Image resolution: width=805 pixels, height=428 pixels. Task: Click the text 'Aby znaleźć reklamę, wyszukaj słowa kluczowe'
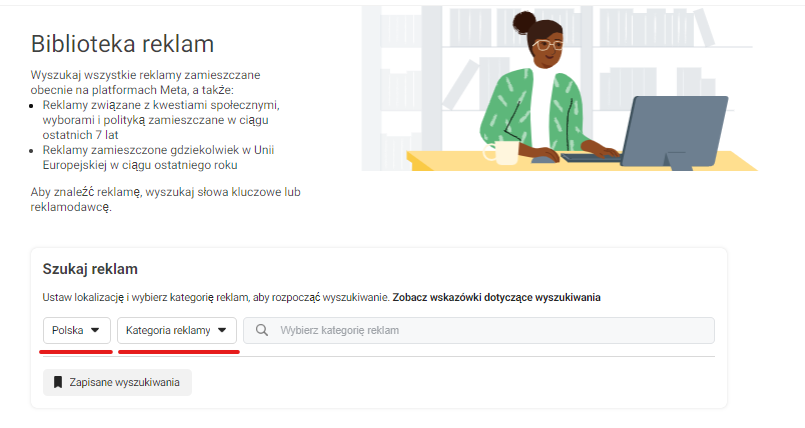pyautogui.click(x=156, y=192)
